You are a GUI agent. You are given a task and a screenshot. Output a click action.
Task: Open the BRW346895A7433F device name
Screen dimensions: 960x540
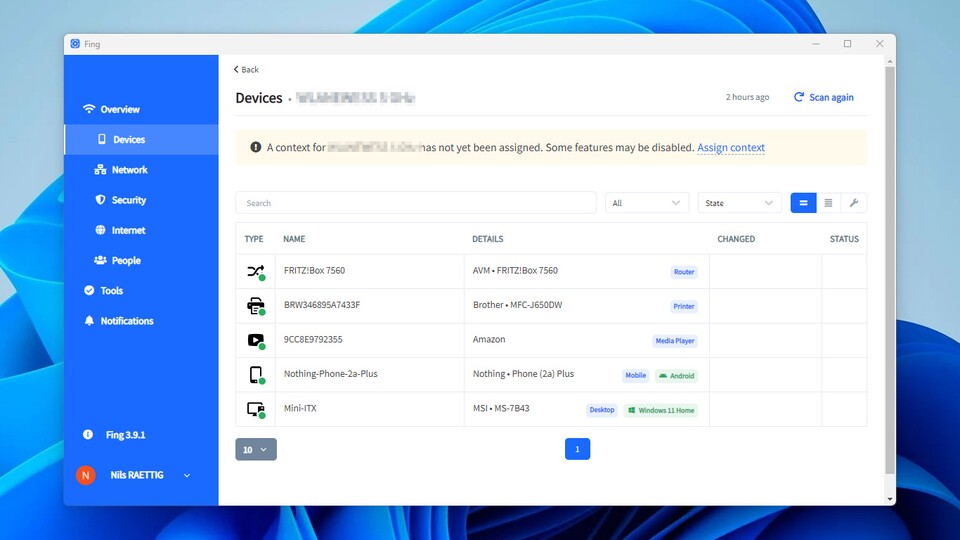(x=321, y=304)
